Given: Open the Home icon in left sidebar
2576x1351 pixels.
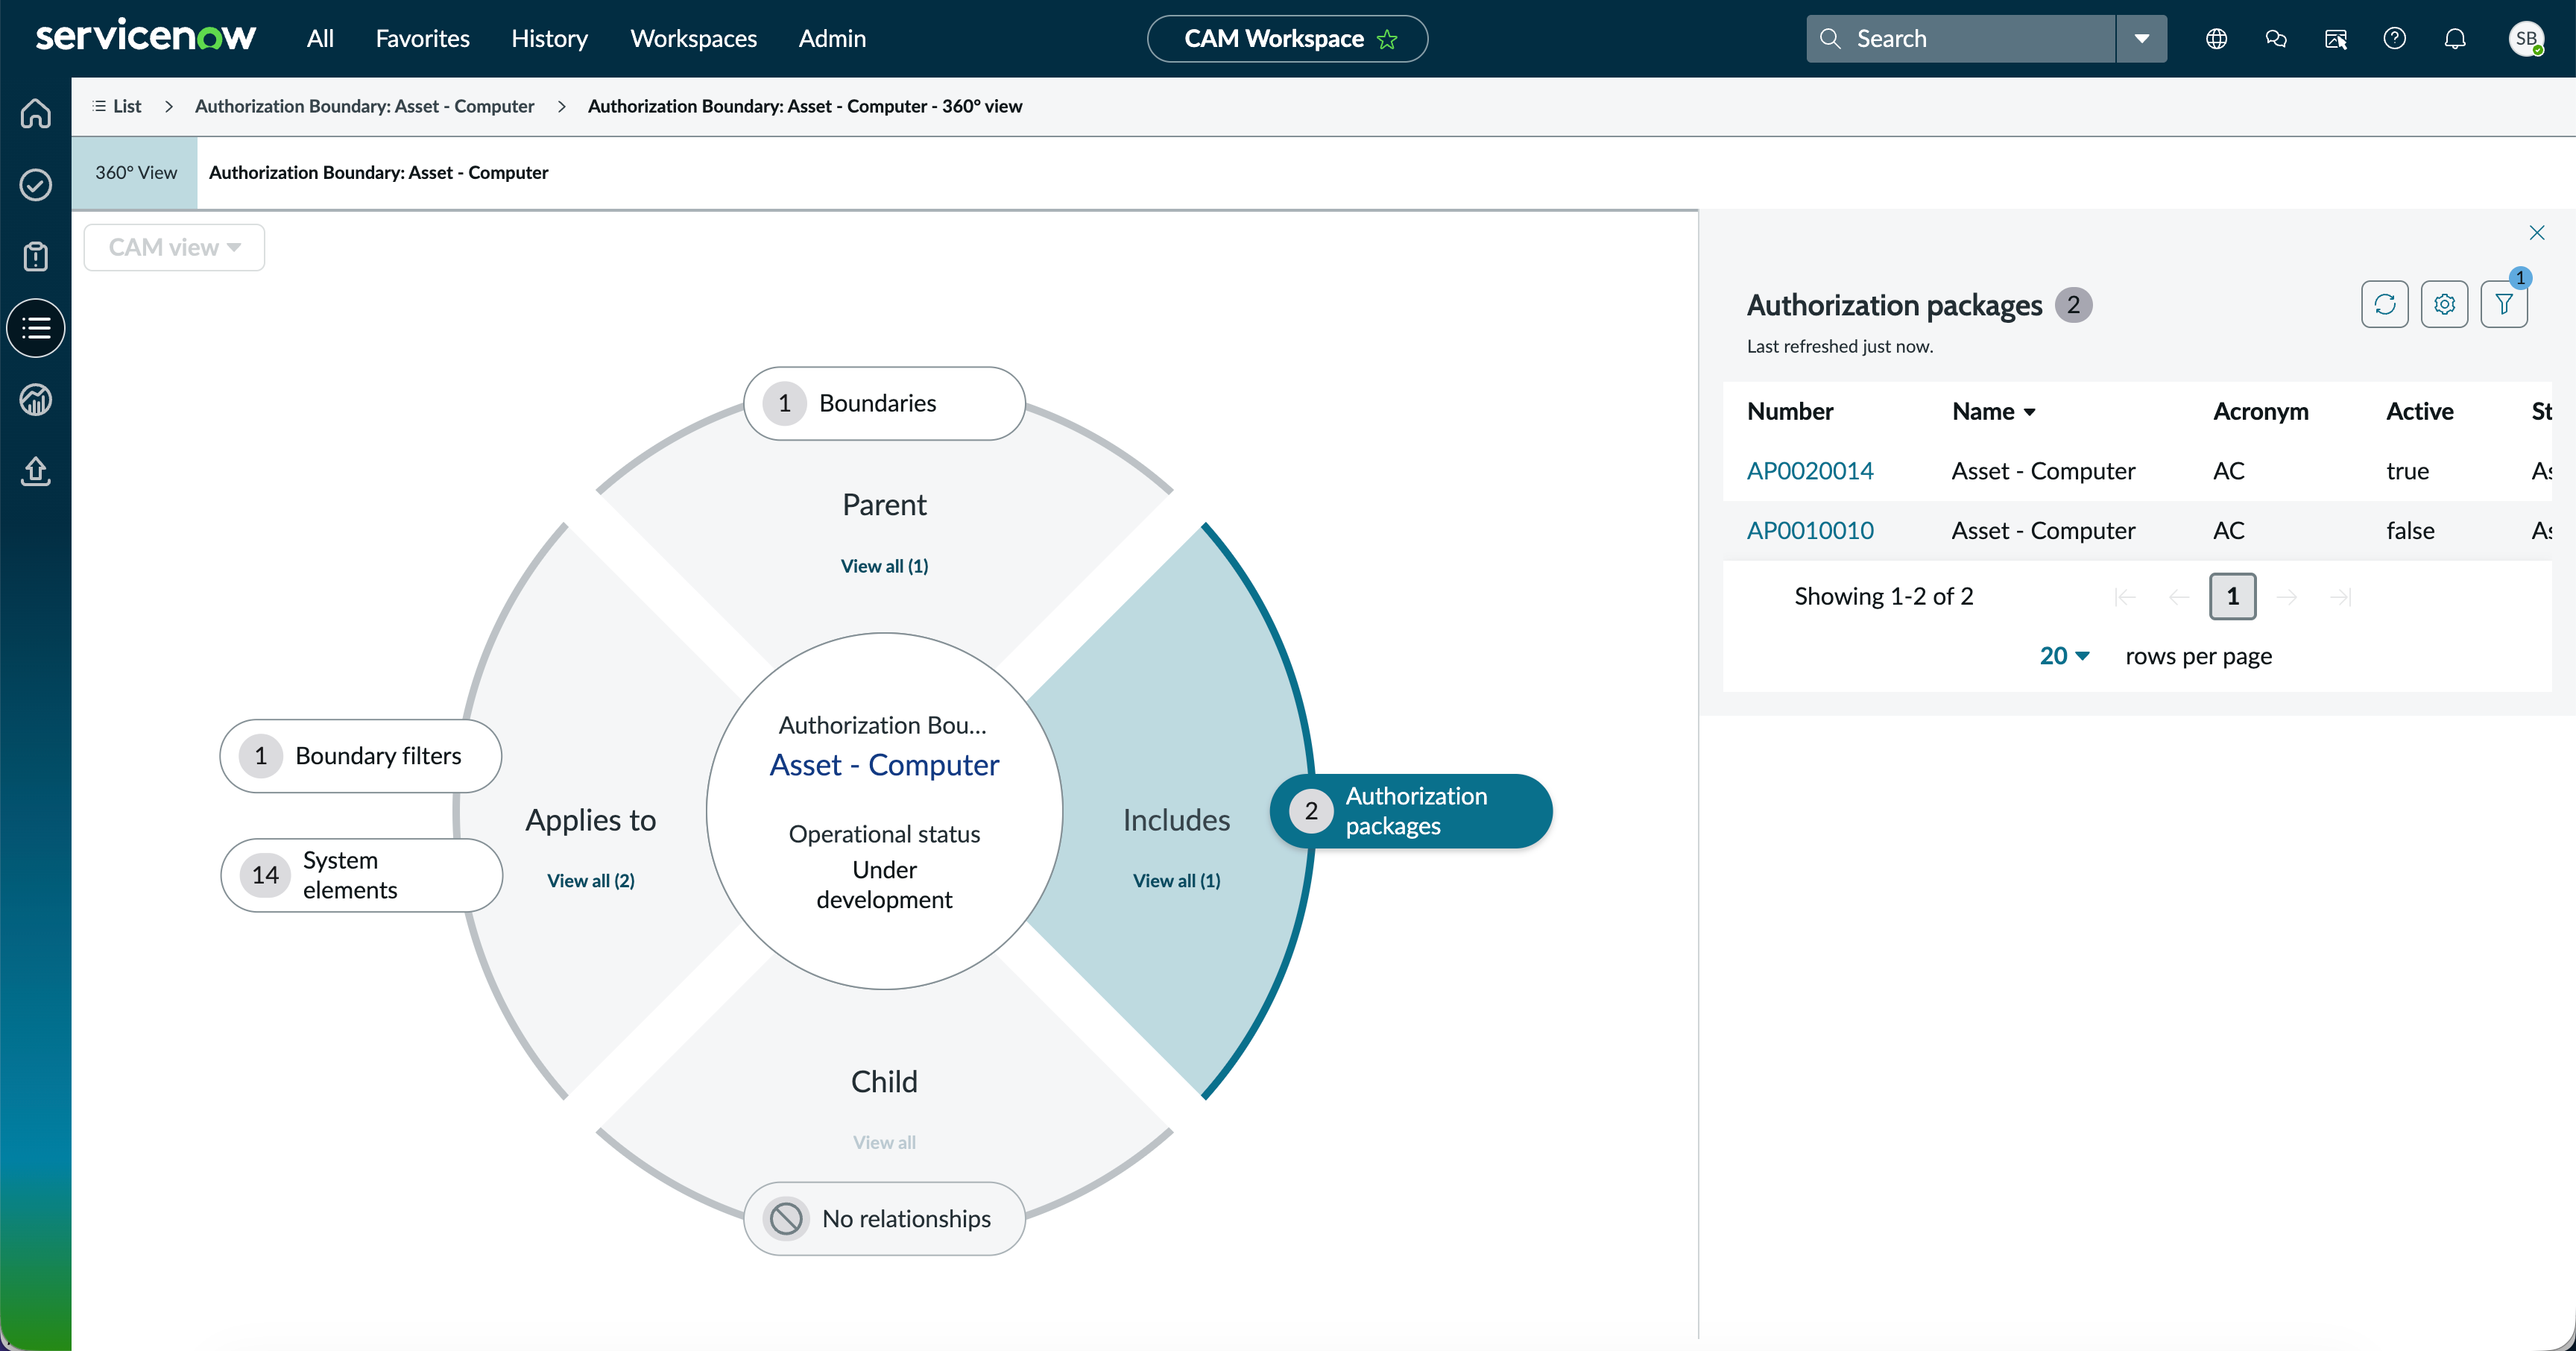Looking at the screenshot, I should click(36, 113).
